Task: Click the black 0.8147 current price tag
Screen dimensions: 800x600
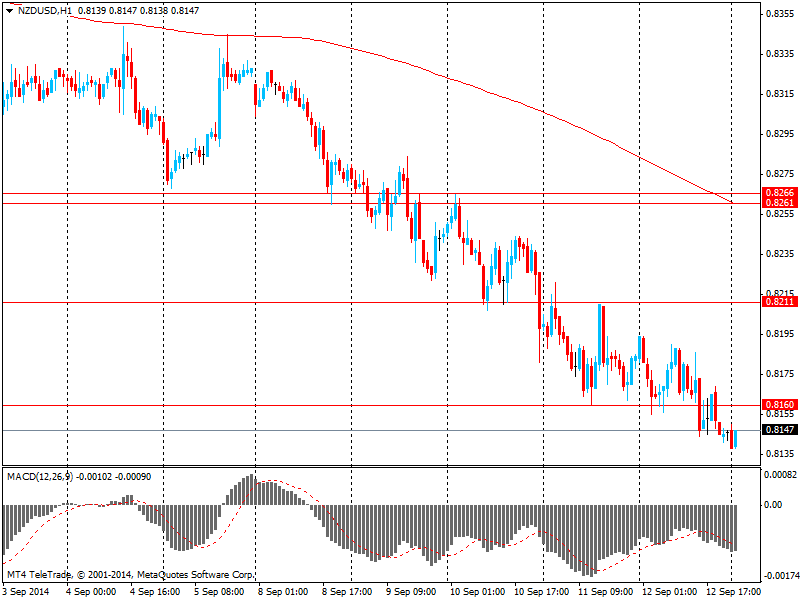Action: coord(779,430)
